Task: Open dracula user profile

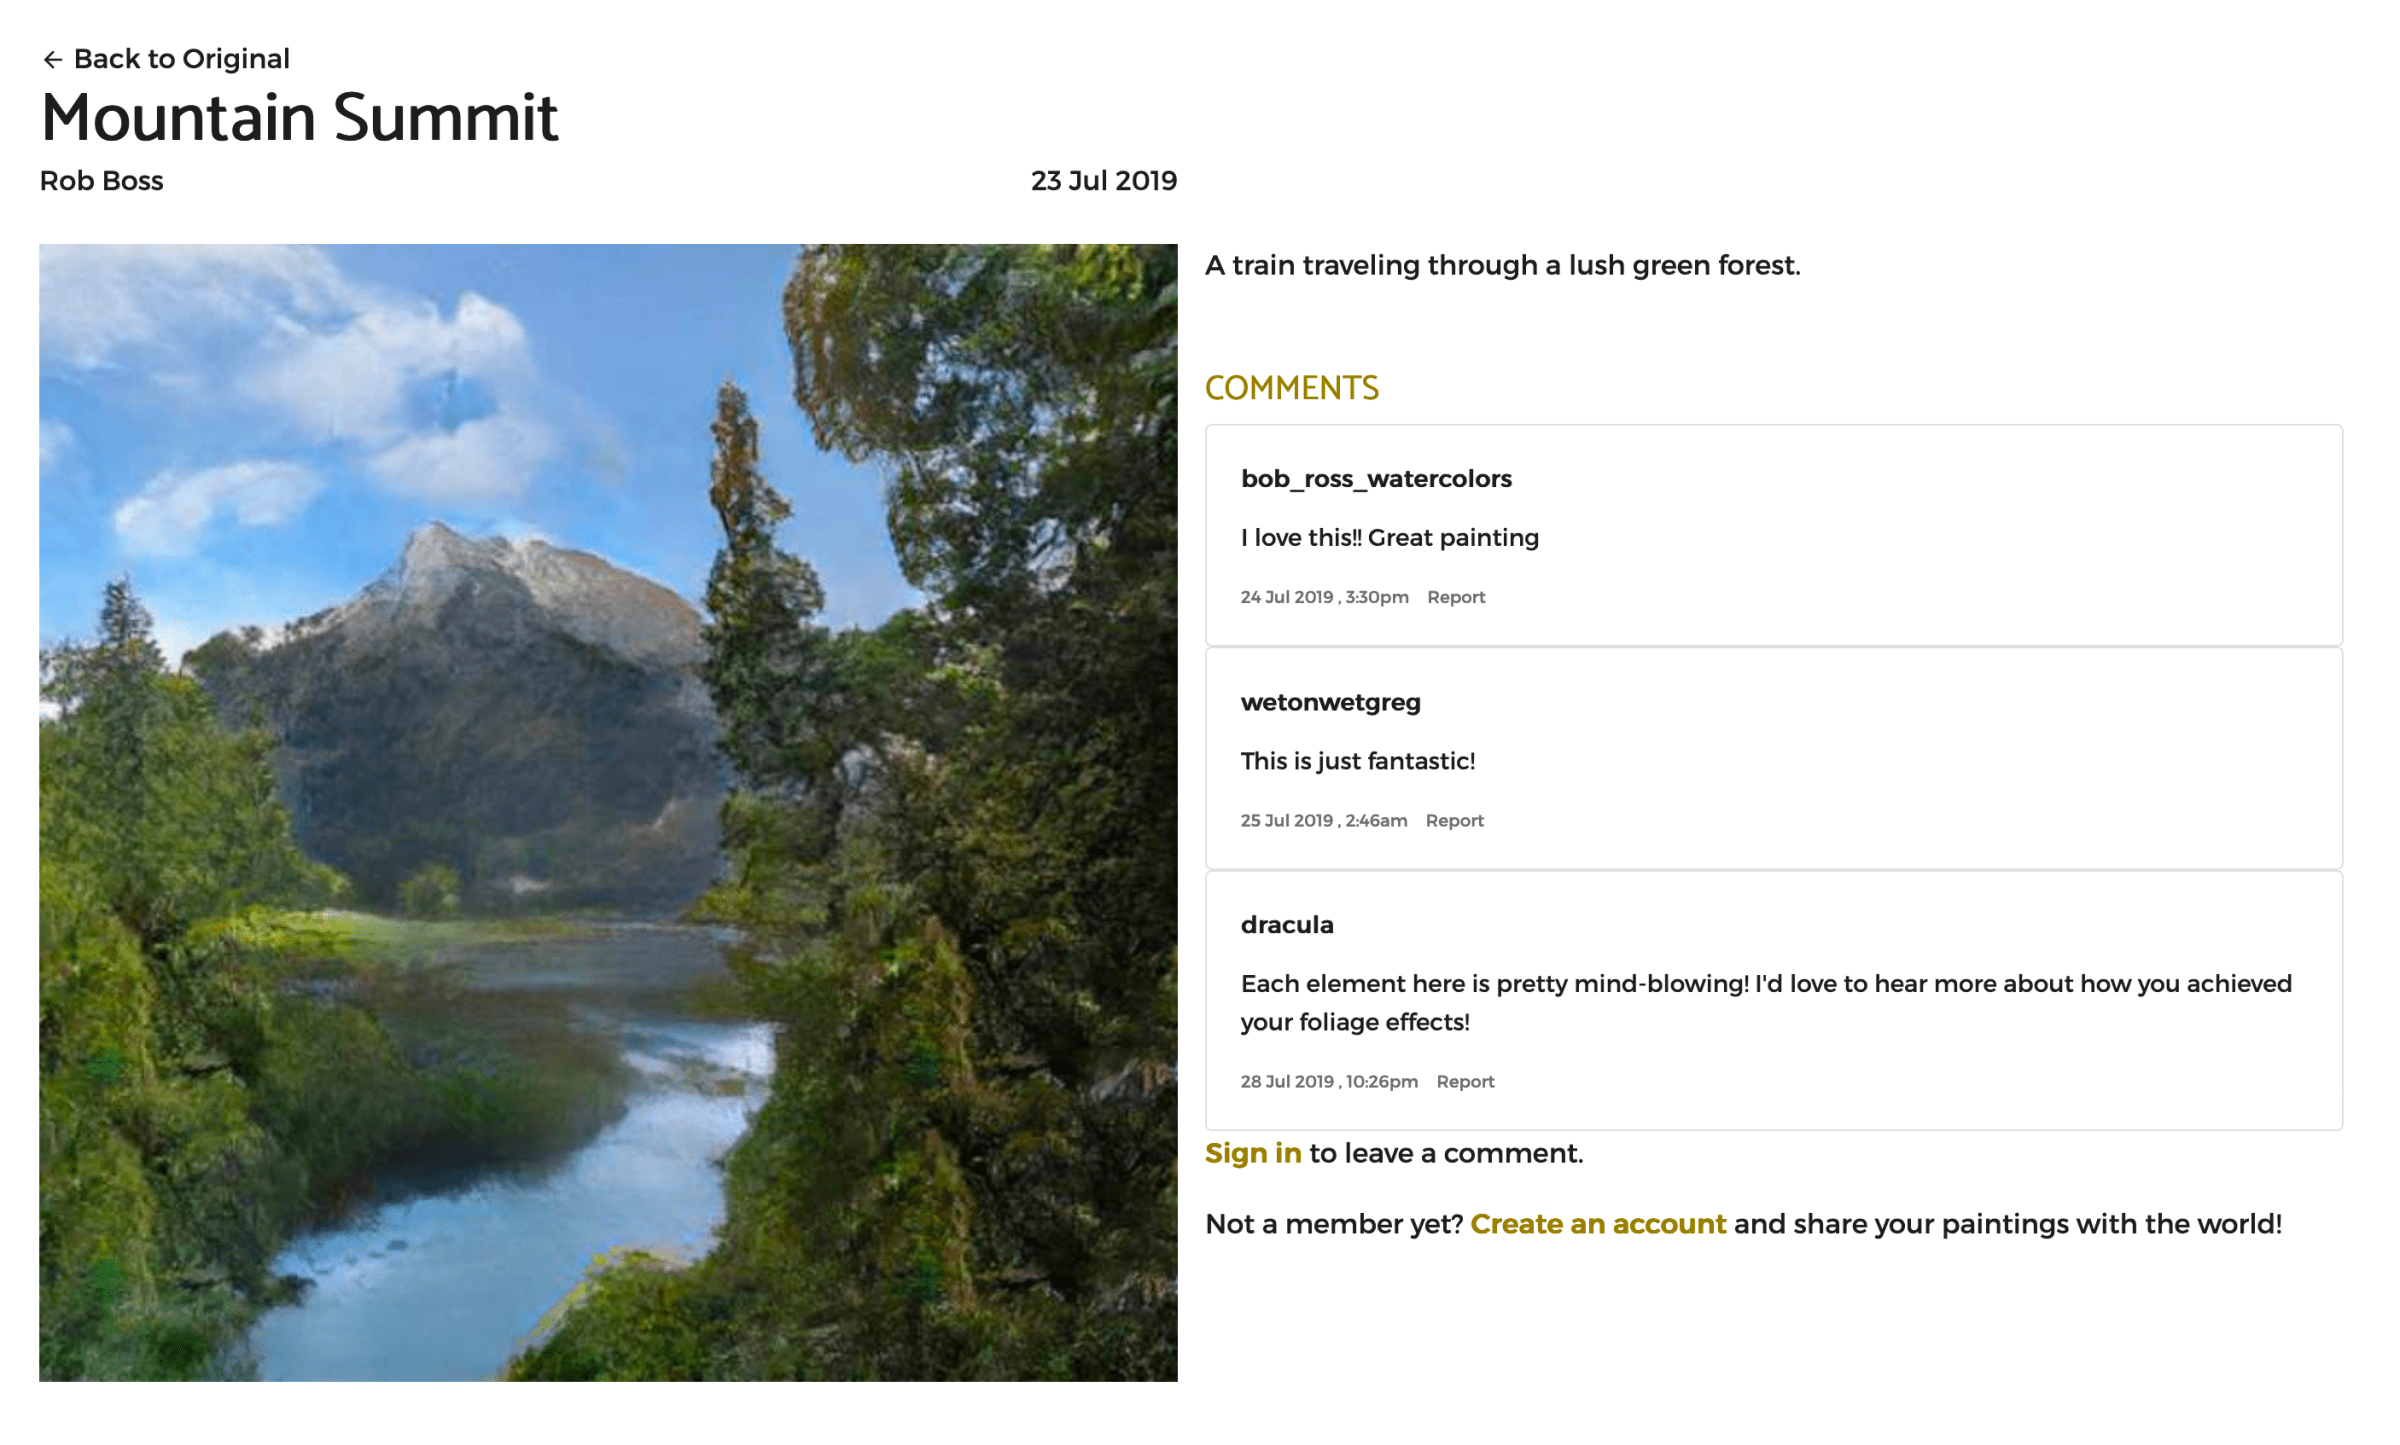Action: click(1286, 925)
